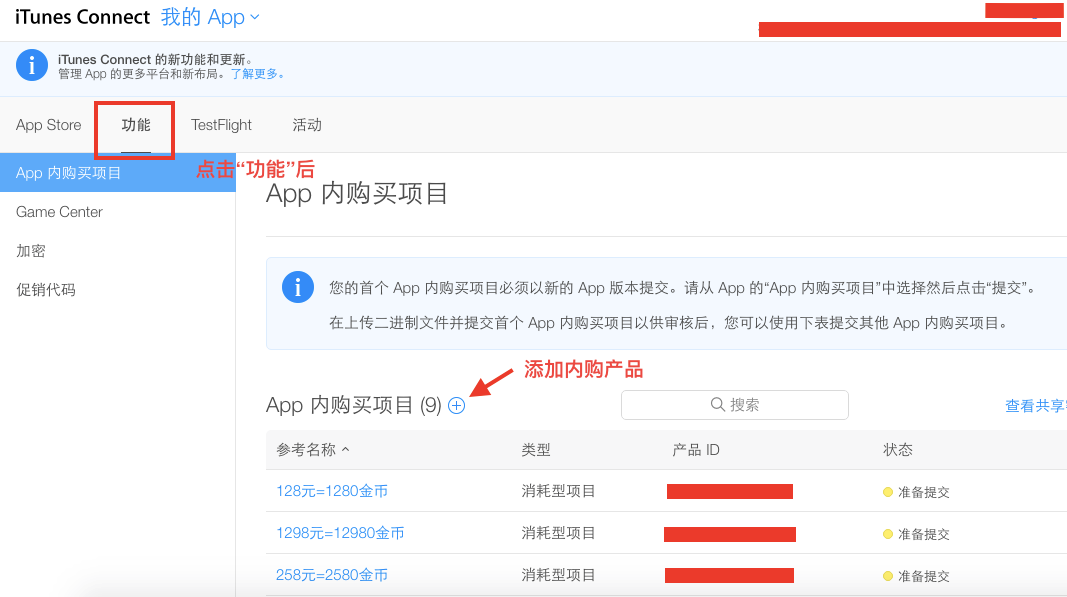1067x597 pixels.
Task: Select App 内购买项目 in sidebar
Action: 118,173
